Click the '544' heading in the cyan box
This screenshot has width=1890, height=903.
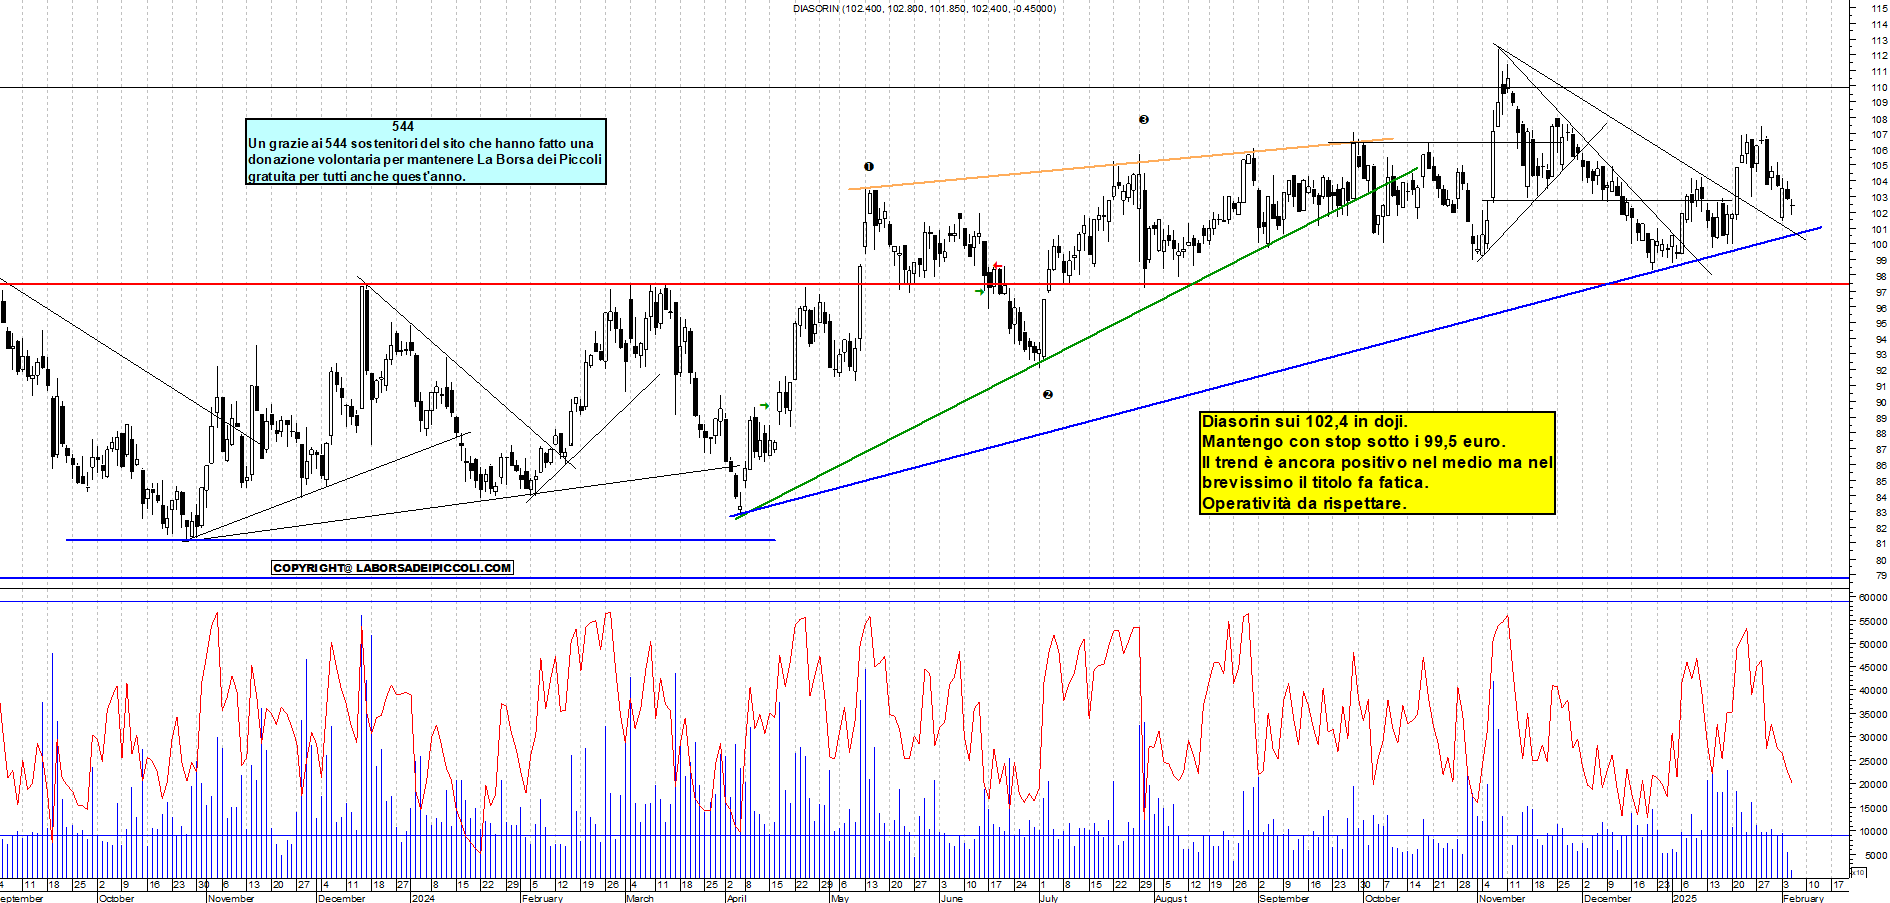click(403, 126)
